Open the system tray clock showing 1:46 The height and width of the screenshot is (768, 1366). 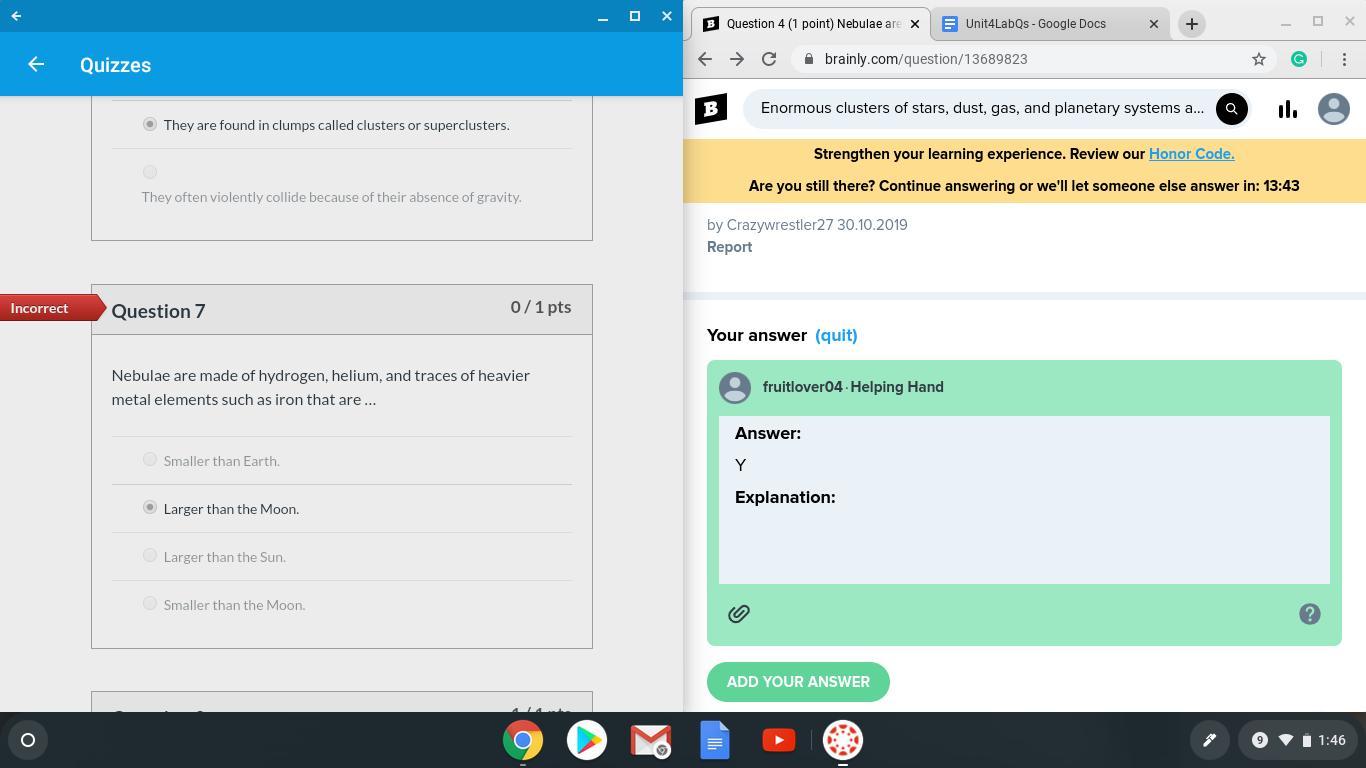coord(1331,740)
